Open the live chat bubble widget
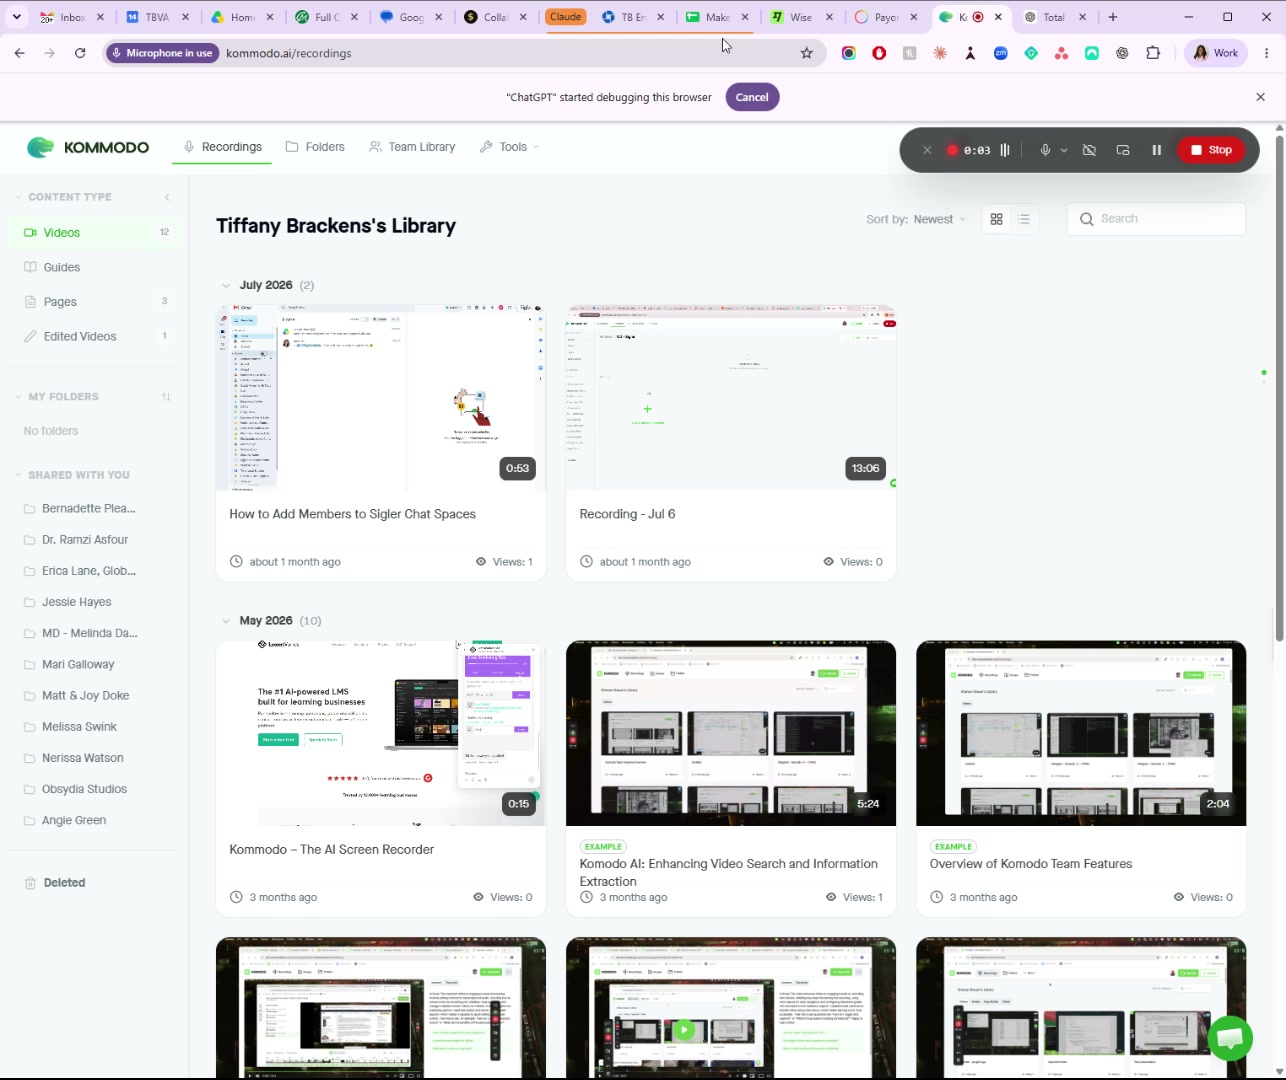Image resolution: width=1286 pixels, height=1080 pixels. (x=1230, y=1038)
